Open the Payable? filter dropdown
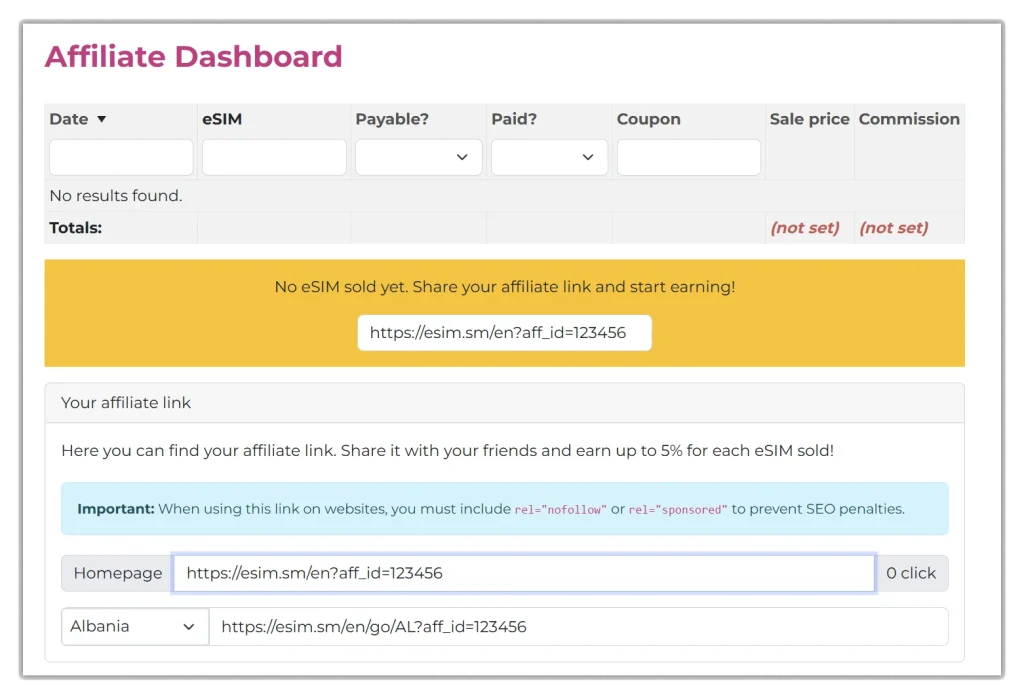The image size is (1024, 699). tap(419, 157)
